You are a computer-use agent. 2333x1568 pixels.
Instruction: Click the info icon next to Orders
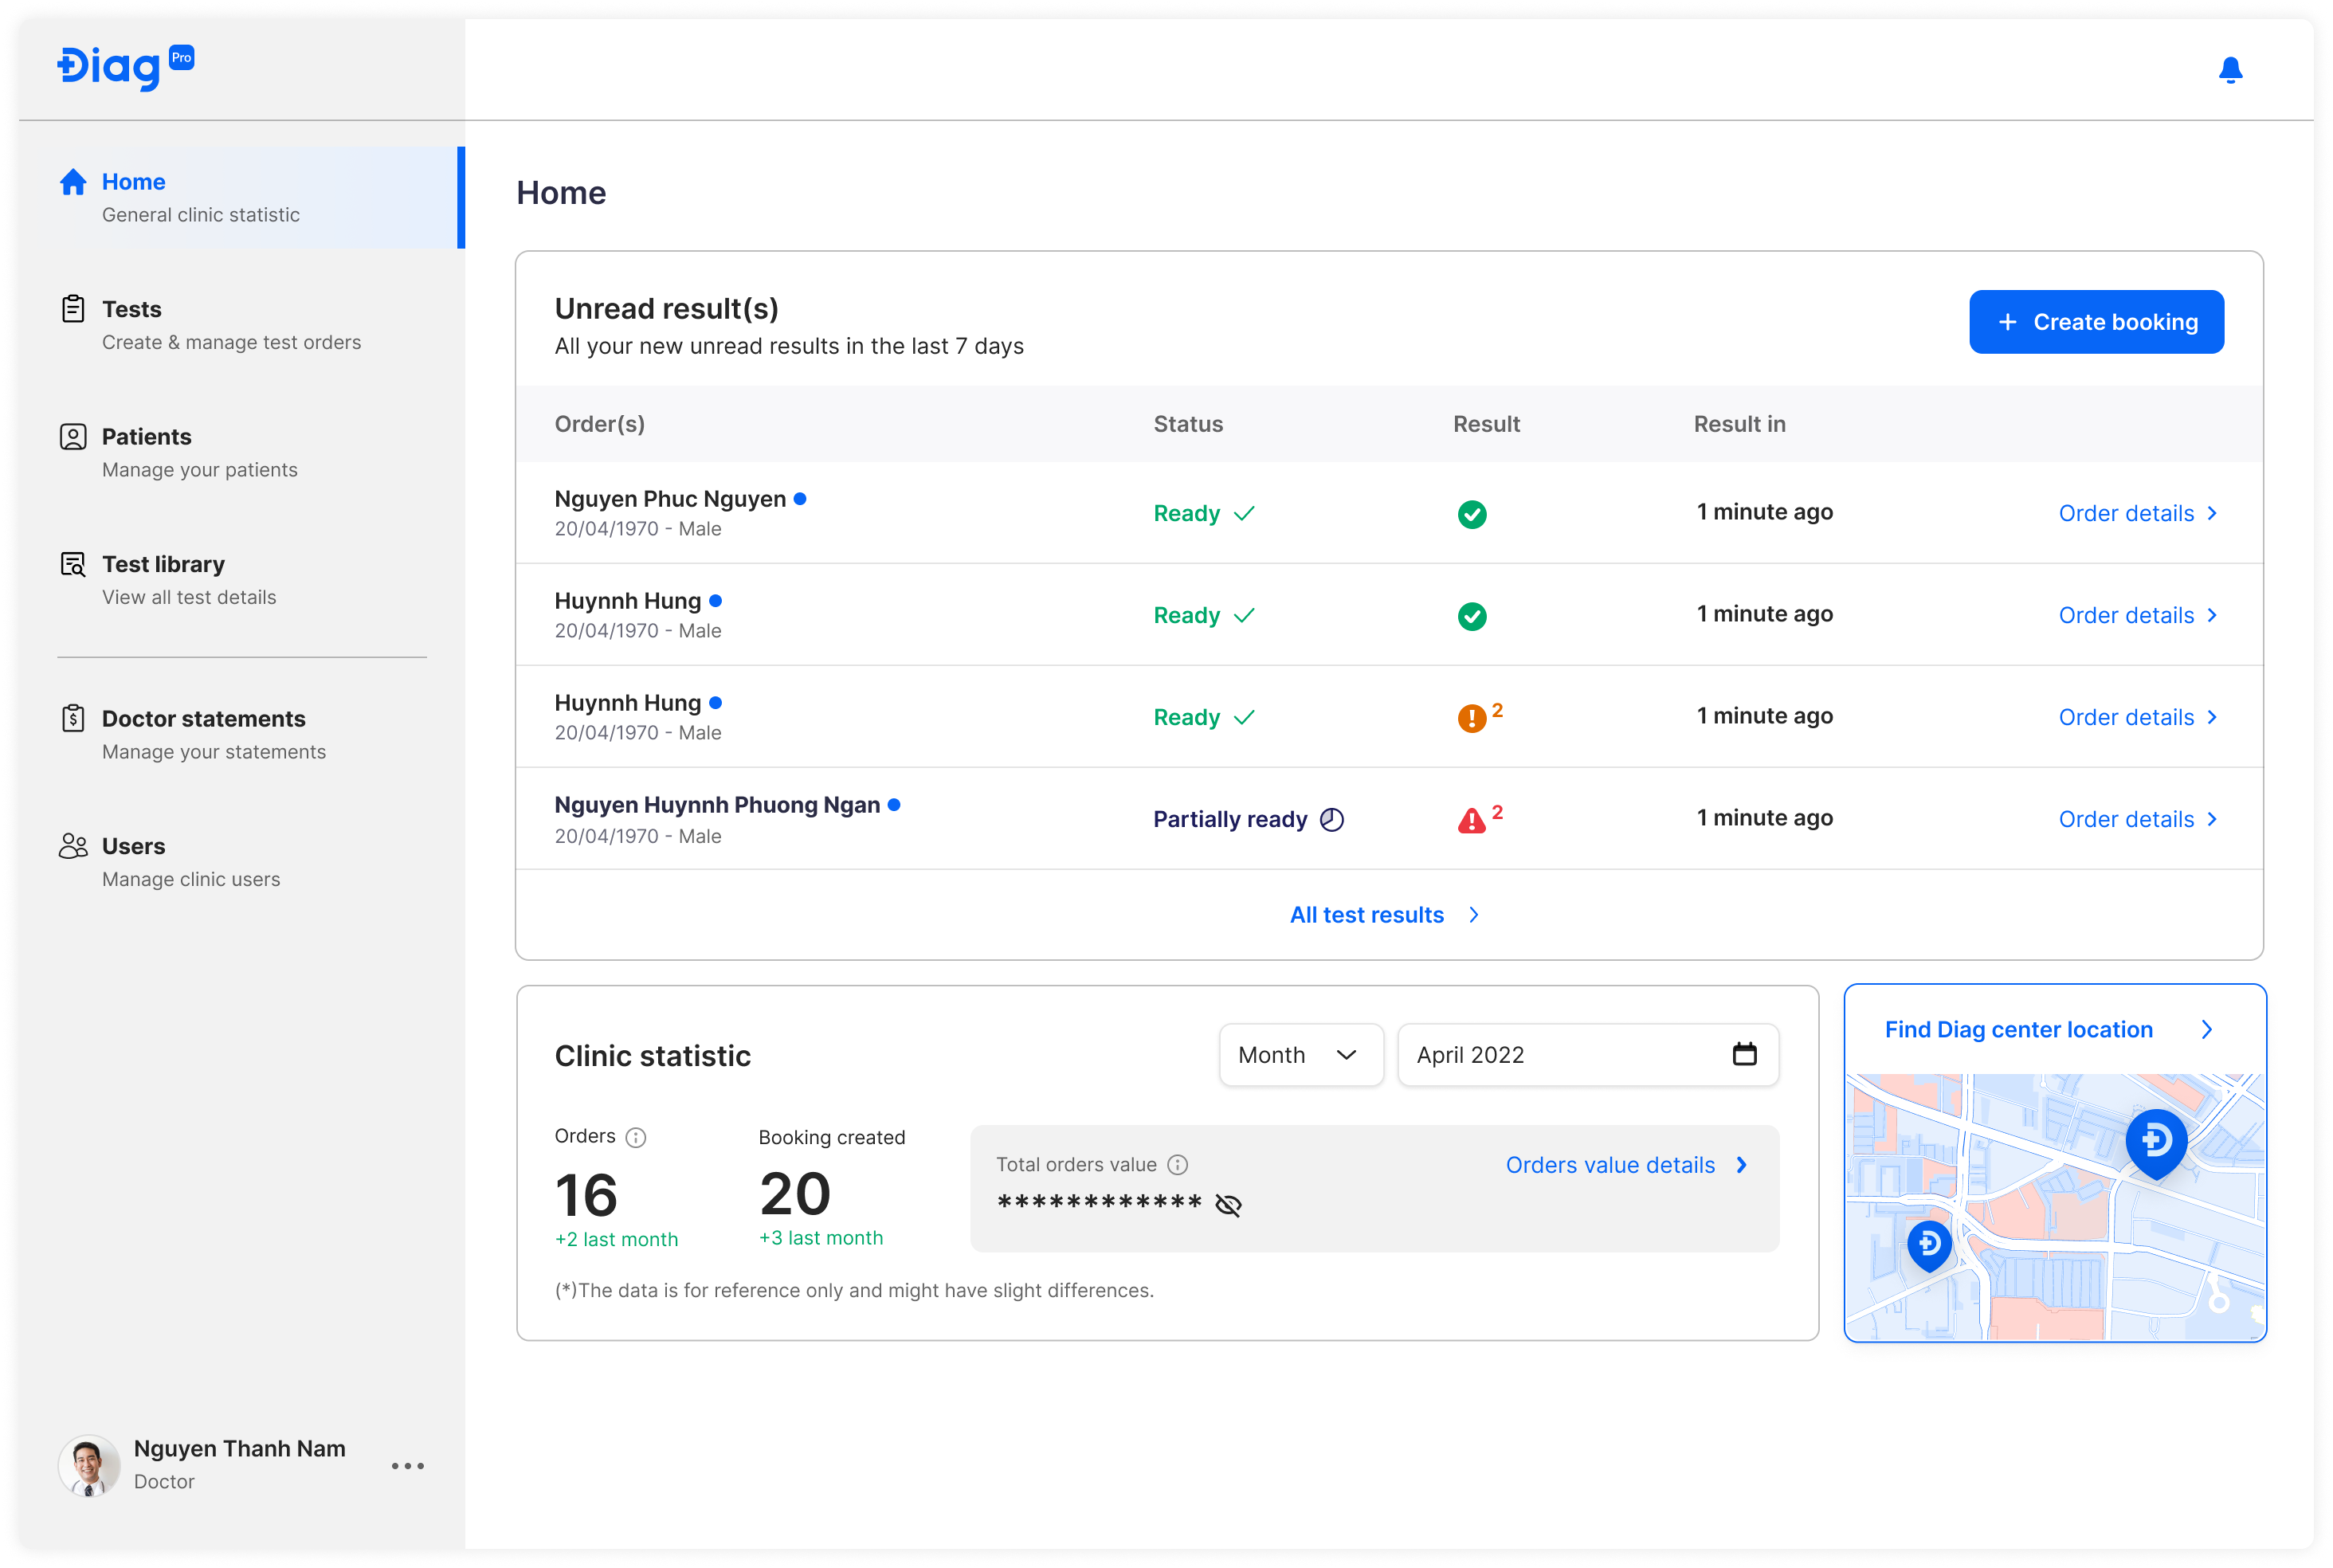pos(638,1136)
